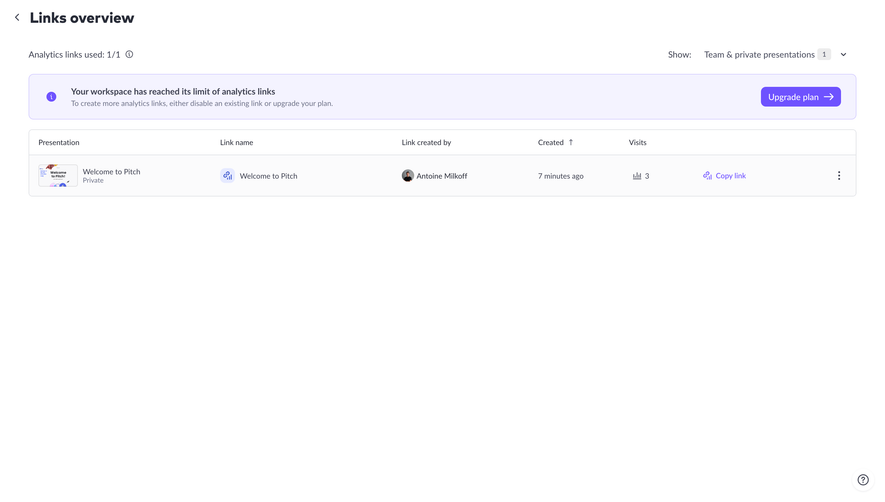Image resolution: width=885 pixels, height=502 pixels.
Task: Select the Welcome to Pitch link name
Action: tap(268, 176)
